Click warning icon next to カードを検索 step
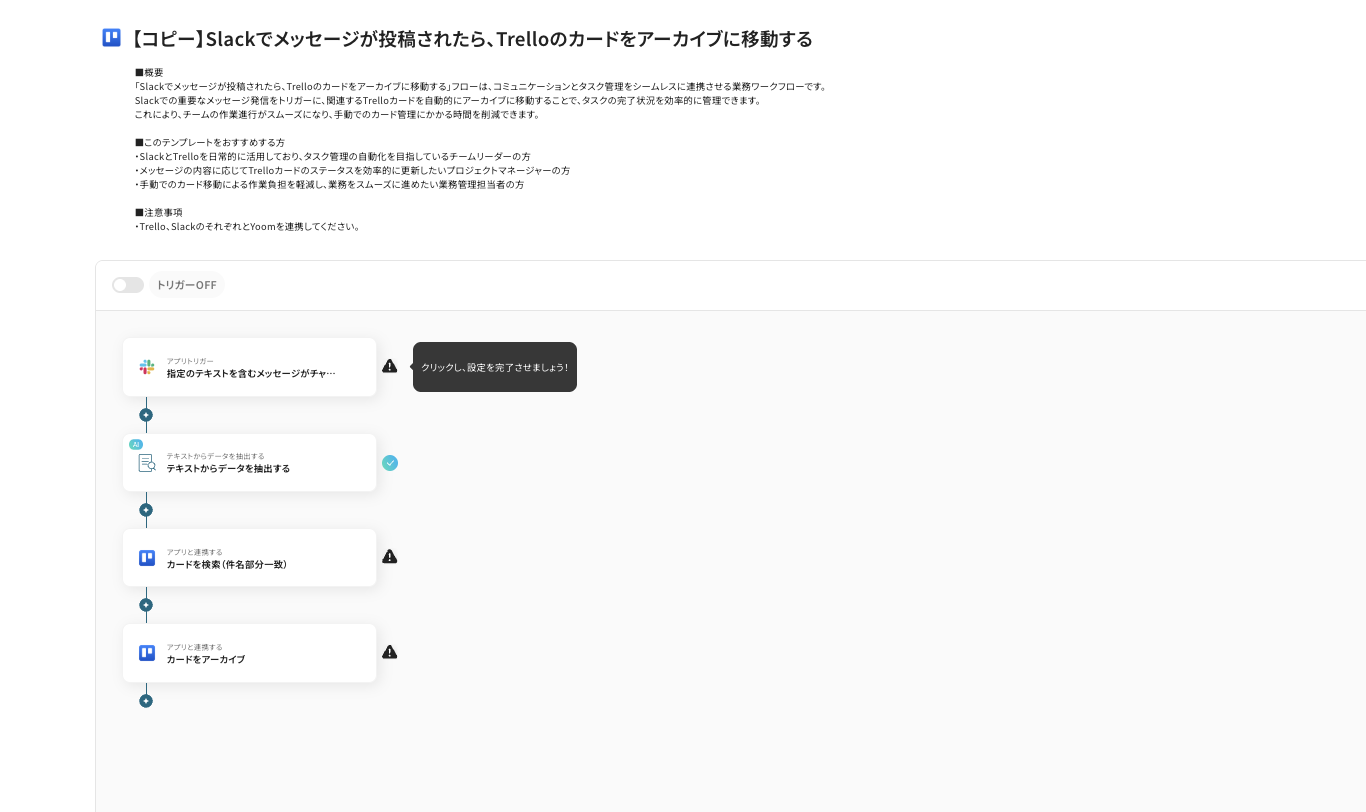1366x812 pixels. point(390,556)
